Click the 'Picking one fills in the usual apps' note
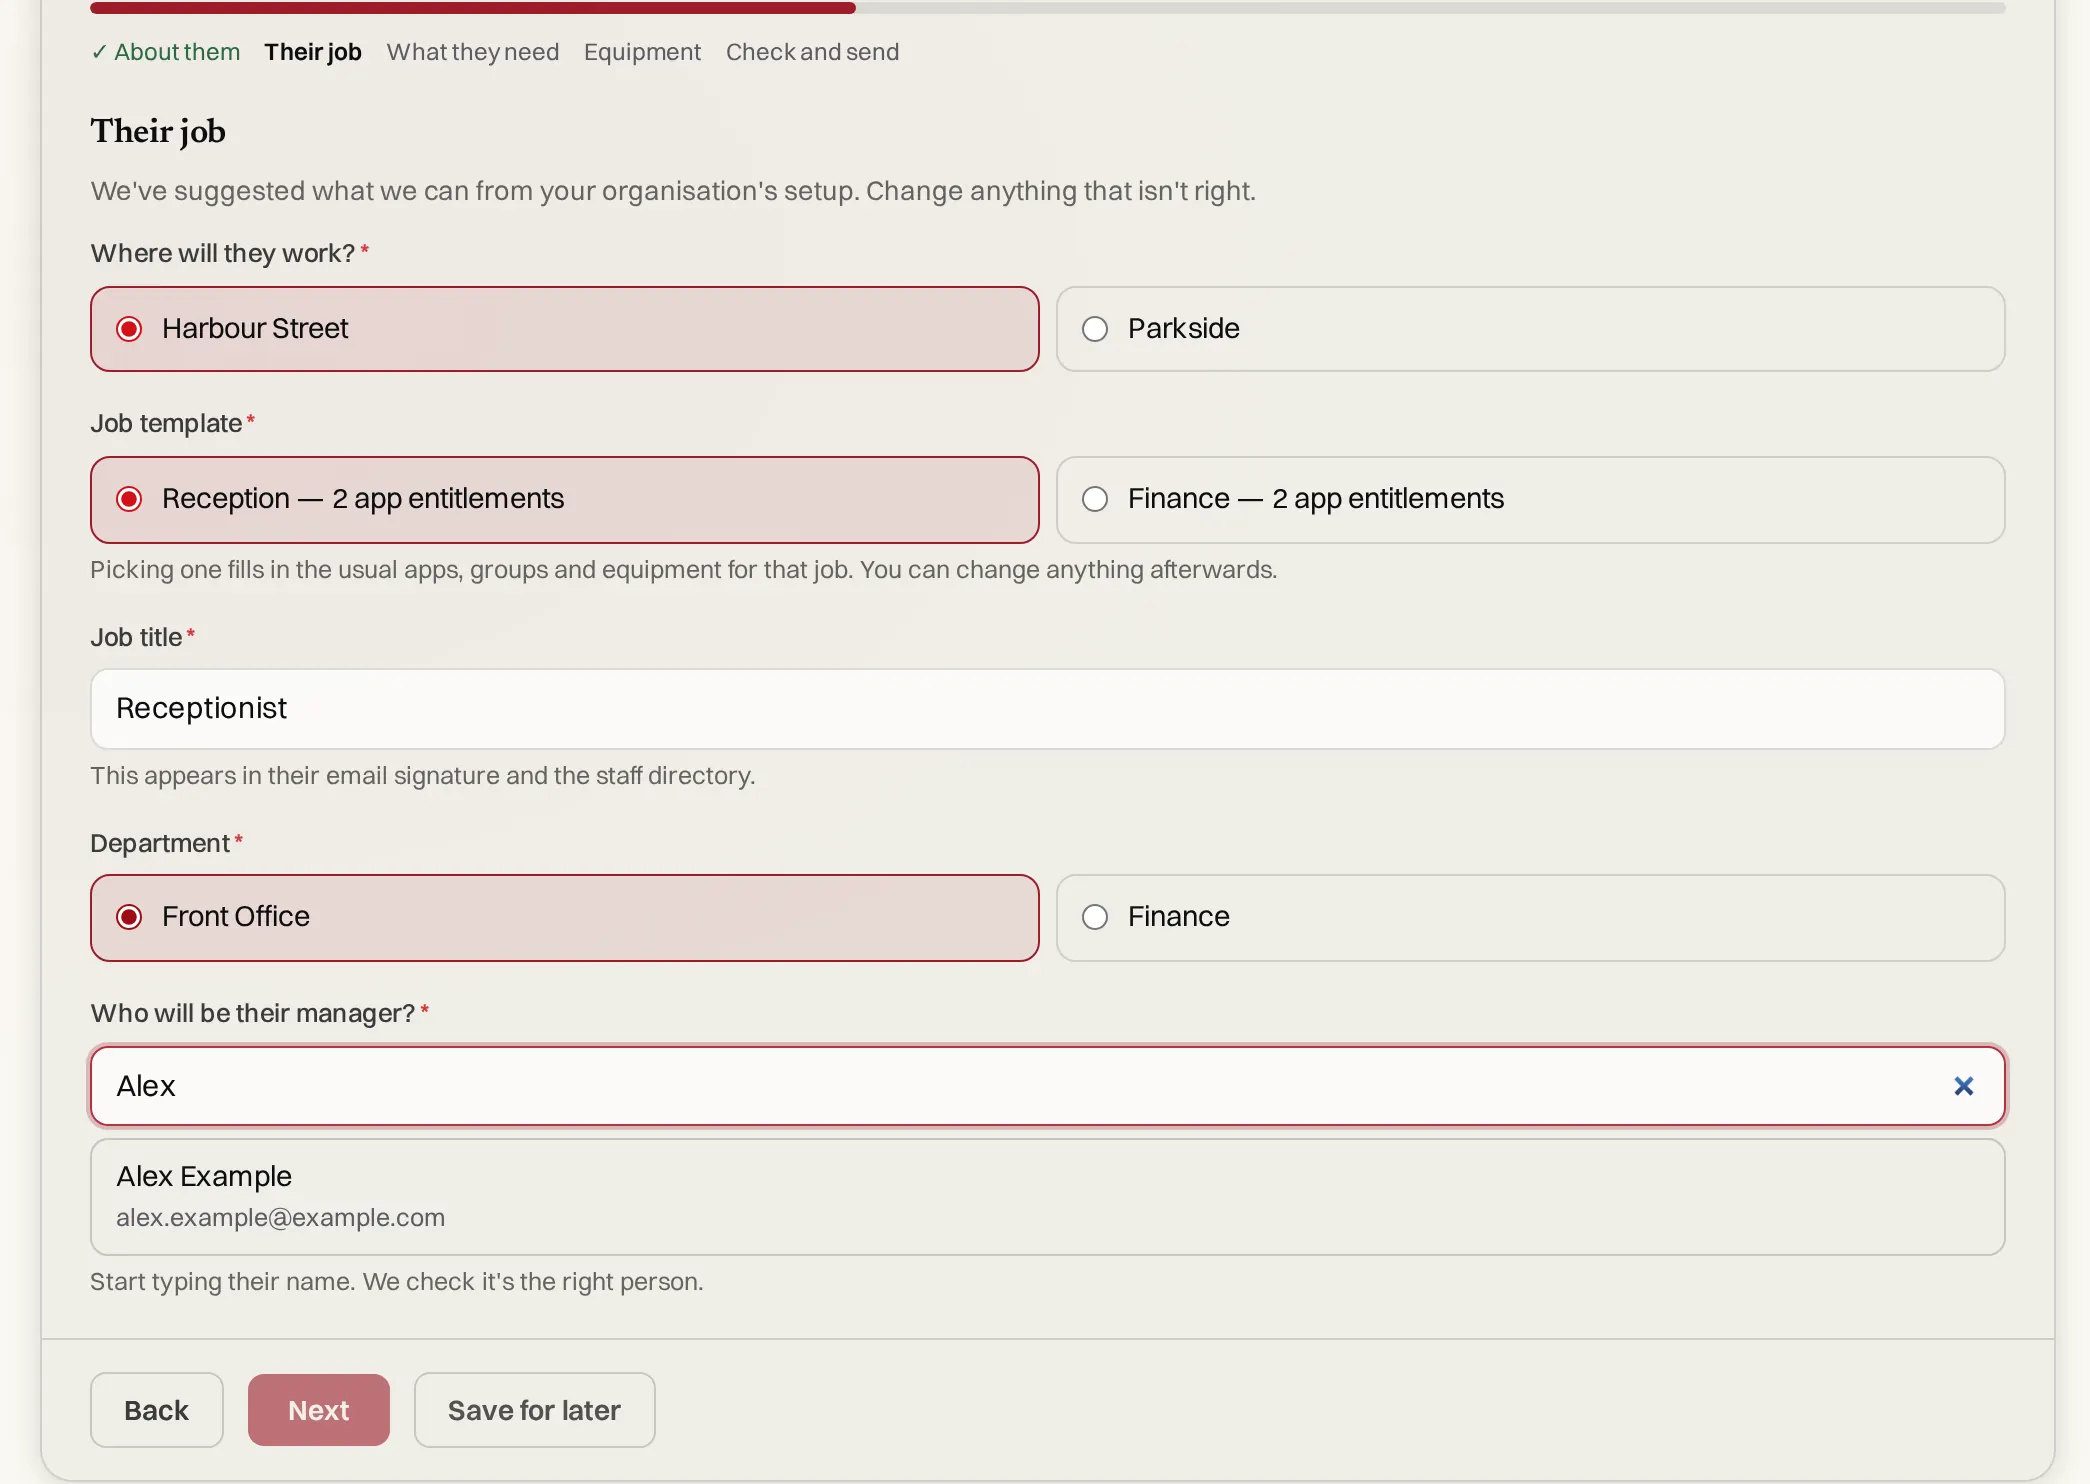This screenshot has height=1484, width=2090. click(684, 570)
